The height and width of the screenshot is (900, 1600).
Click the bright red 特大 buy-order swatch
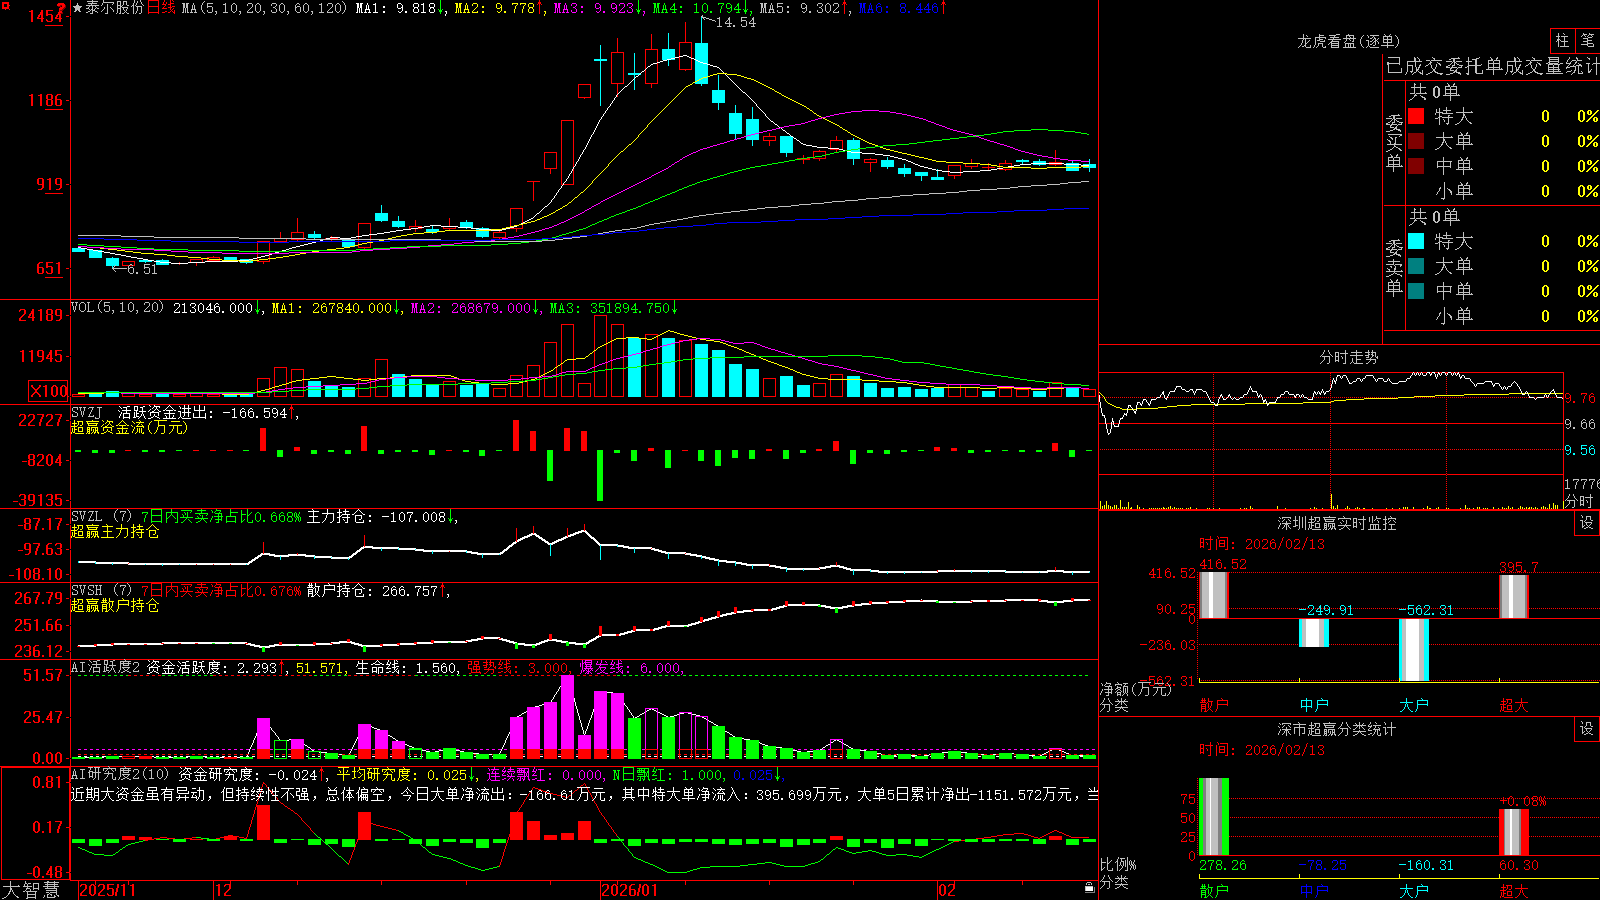(x=1416, y=116)
